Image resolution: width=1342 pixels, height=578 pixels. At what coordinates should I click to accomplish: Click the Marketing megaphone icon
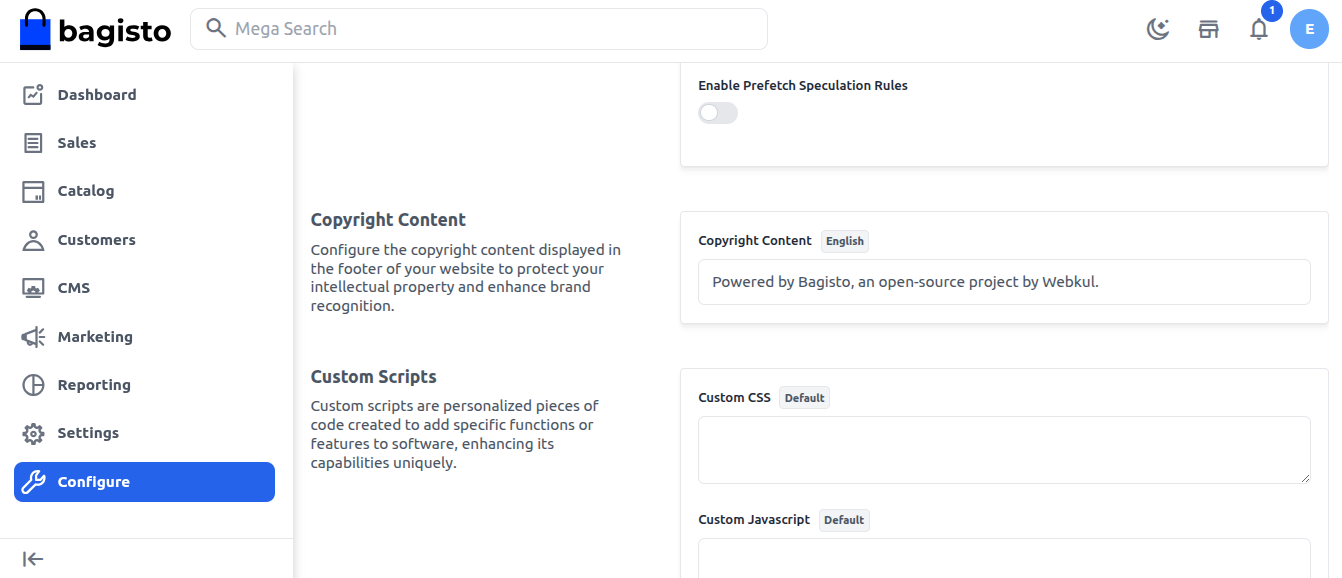(34, 337)
